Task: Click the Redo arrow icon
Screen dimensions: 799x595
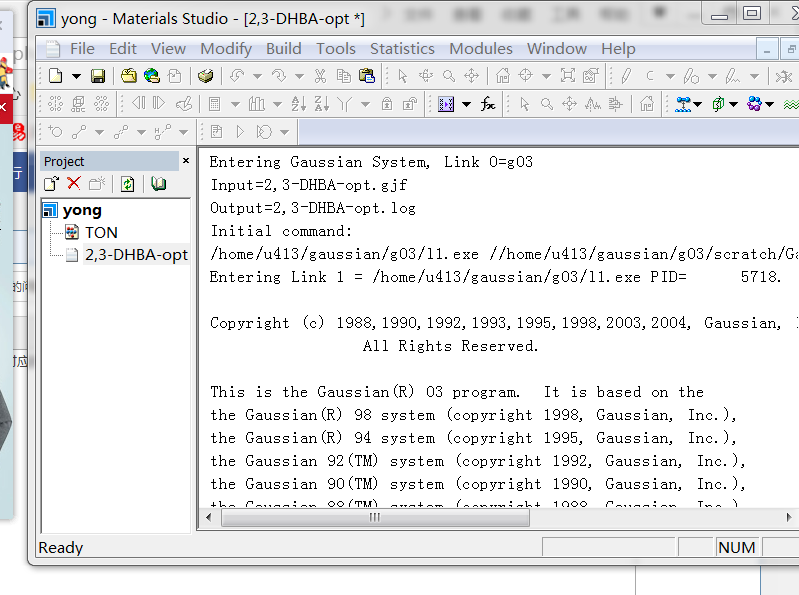Action: point(279,76)
